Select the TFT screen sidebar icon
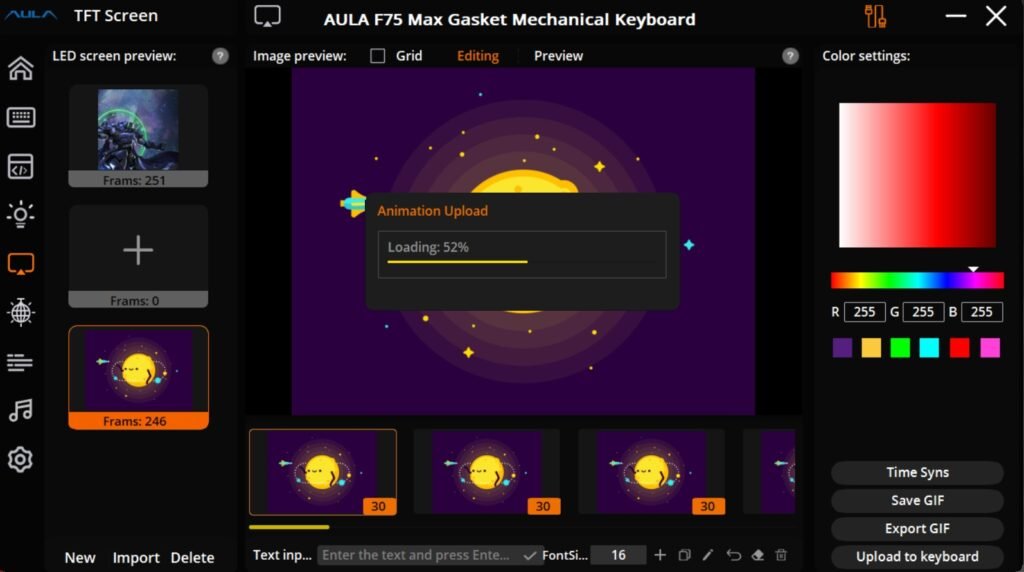Image resolution: width=1024 pixels, height=572 pixels. (x=20, y=264)
